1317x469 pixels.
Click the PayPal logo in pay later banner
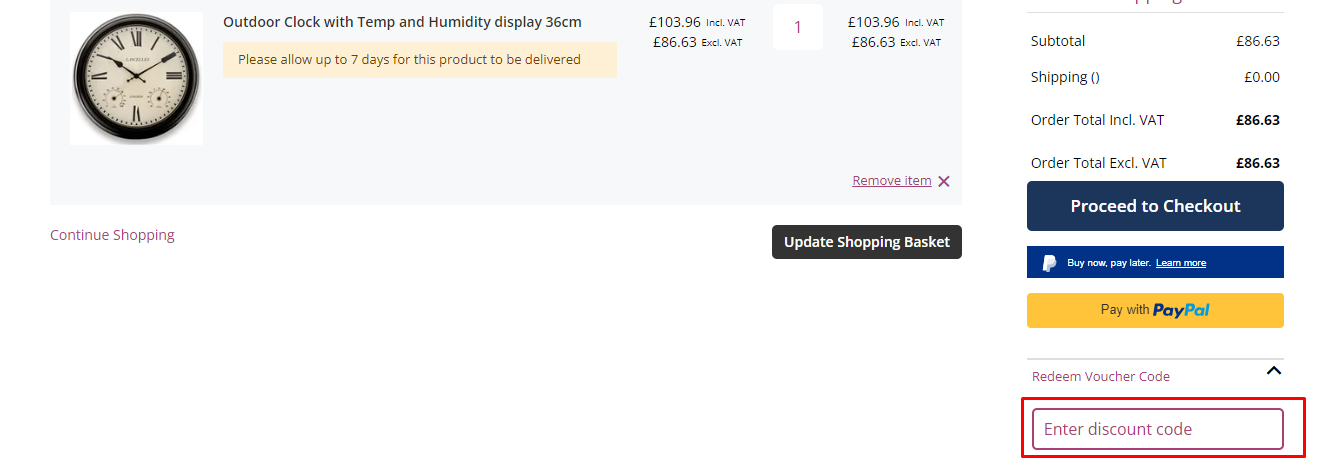1049,263
